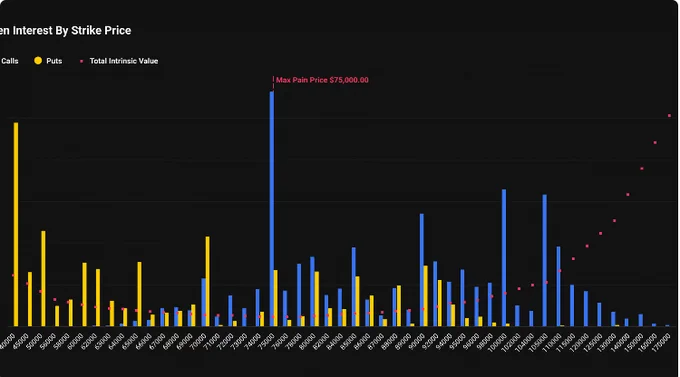Select the yellow puts bar at 50000
The image size is (680, 377).
click(43, 279)
